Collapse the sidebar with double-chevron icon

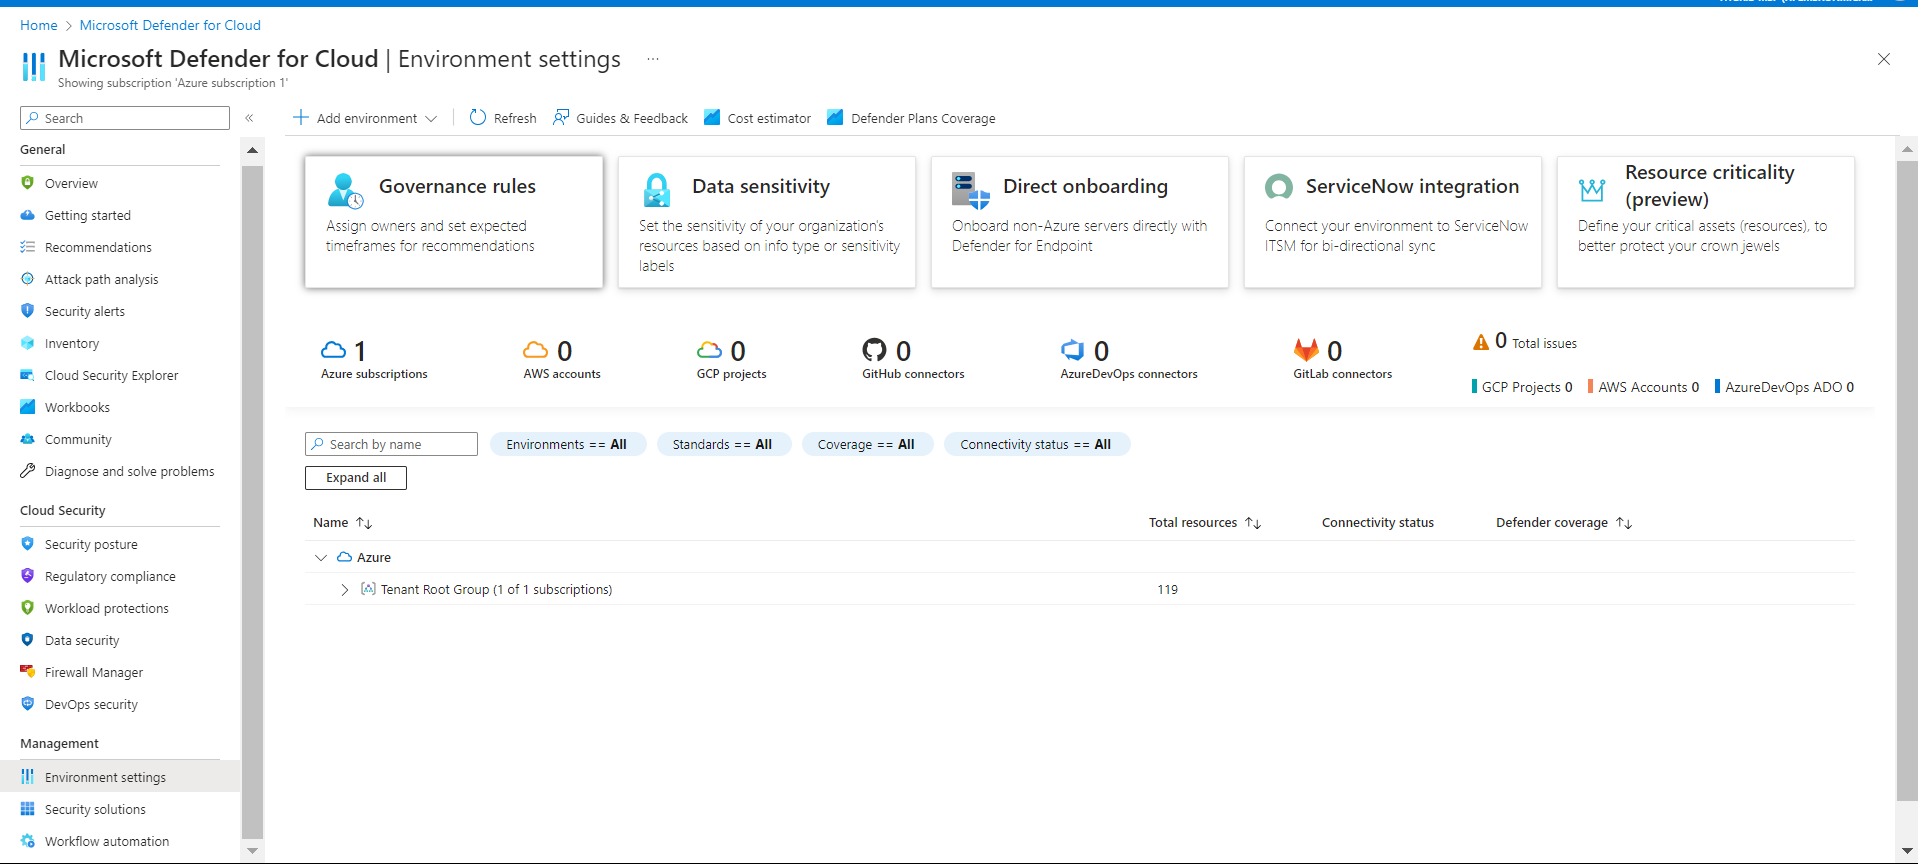[x=249, y=118]
